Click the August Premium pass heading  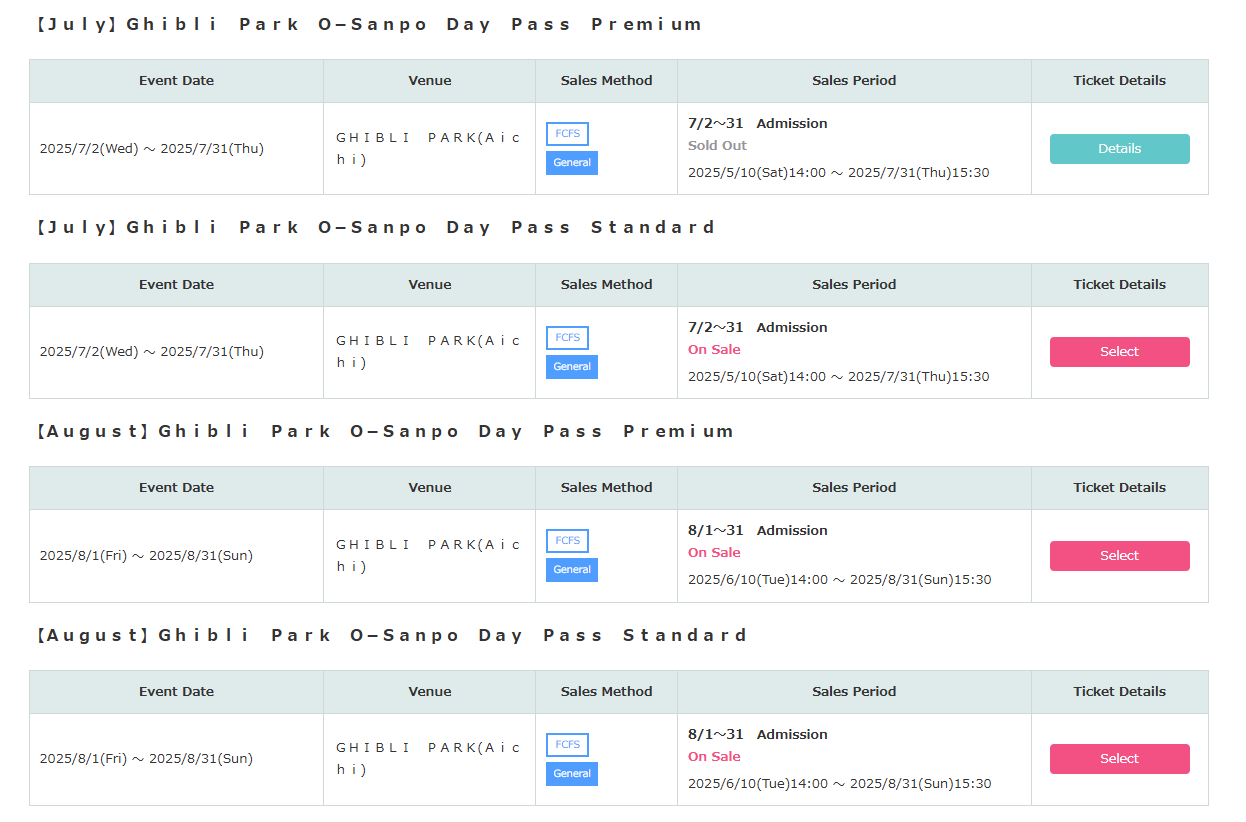pos(384,432)
